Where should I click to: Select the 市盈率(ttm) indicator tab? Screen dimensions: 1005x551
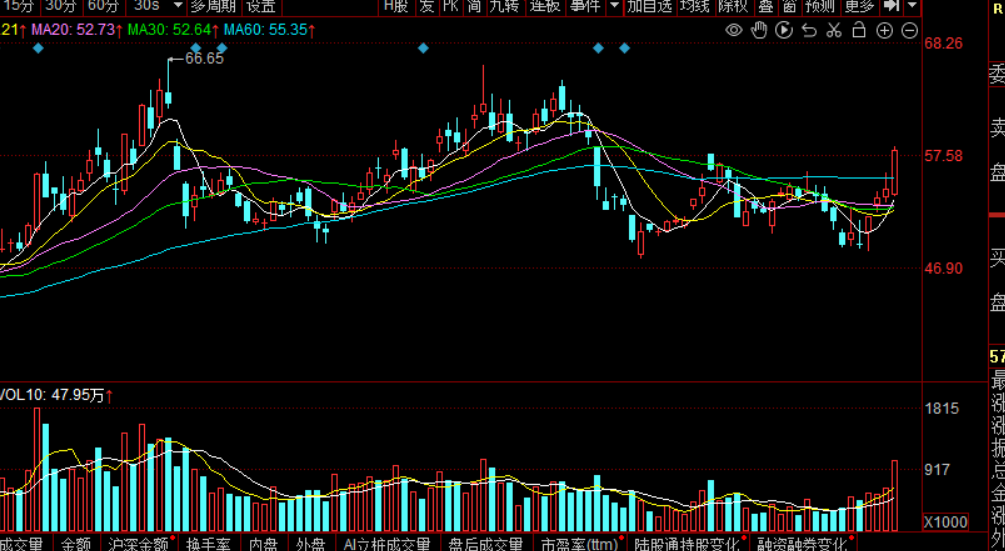(x=580, y=544)
